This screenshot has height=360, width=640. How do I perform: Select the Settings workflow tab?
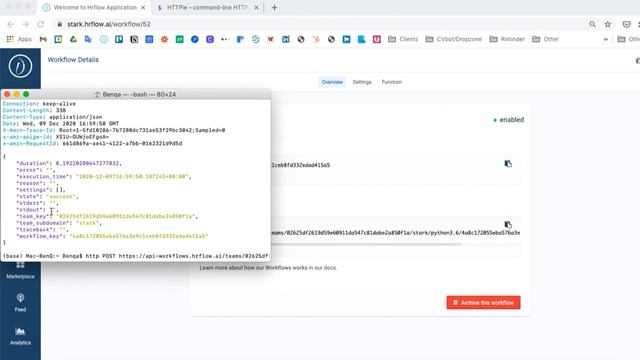[362, 82]
